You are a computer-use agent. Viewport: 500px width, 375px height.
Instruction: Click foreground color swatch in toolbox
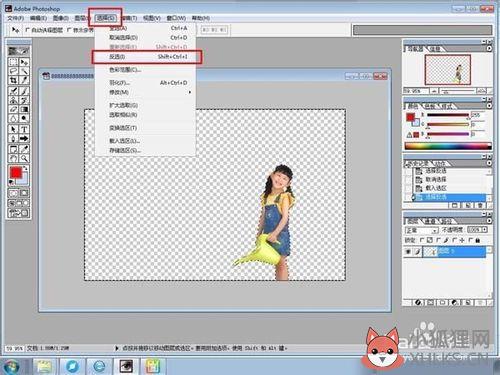pos(15,173)
